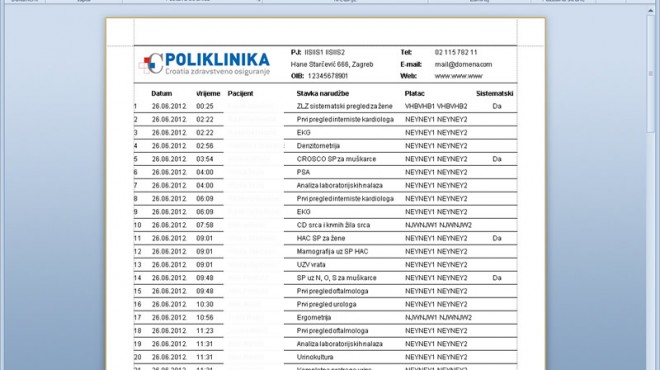Click the Mamografija uz SP HAC entry
Screen dimensions: 660x370
[332, 252]
